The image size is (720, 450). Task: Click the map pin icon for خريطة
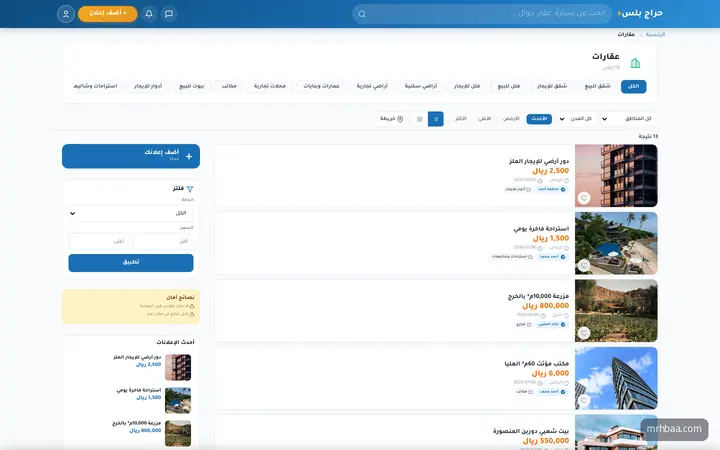coord(400,119)
